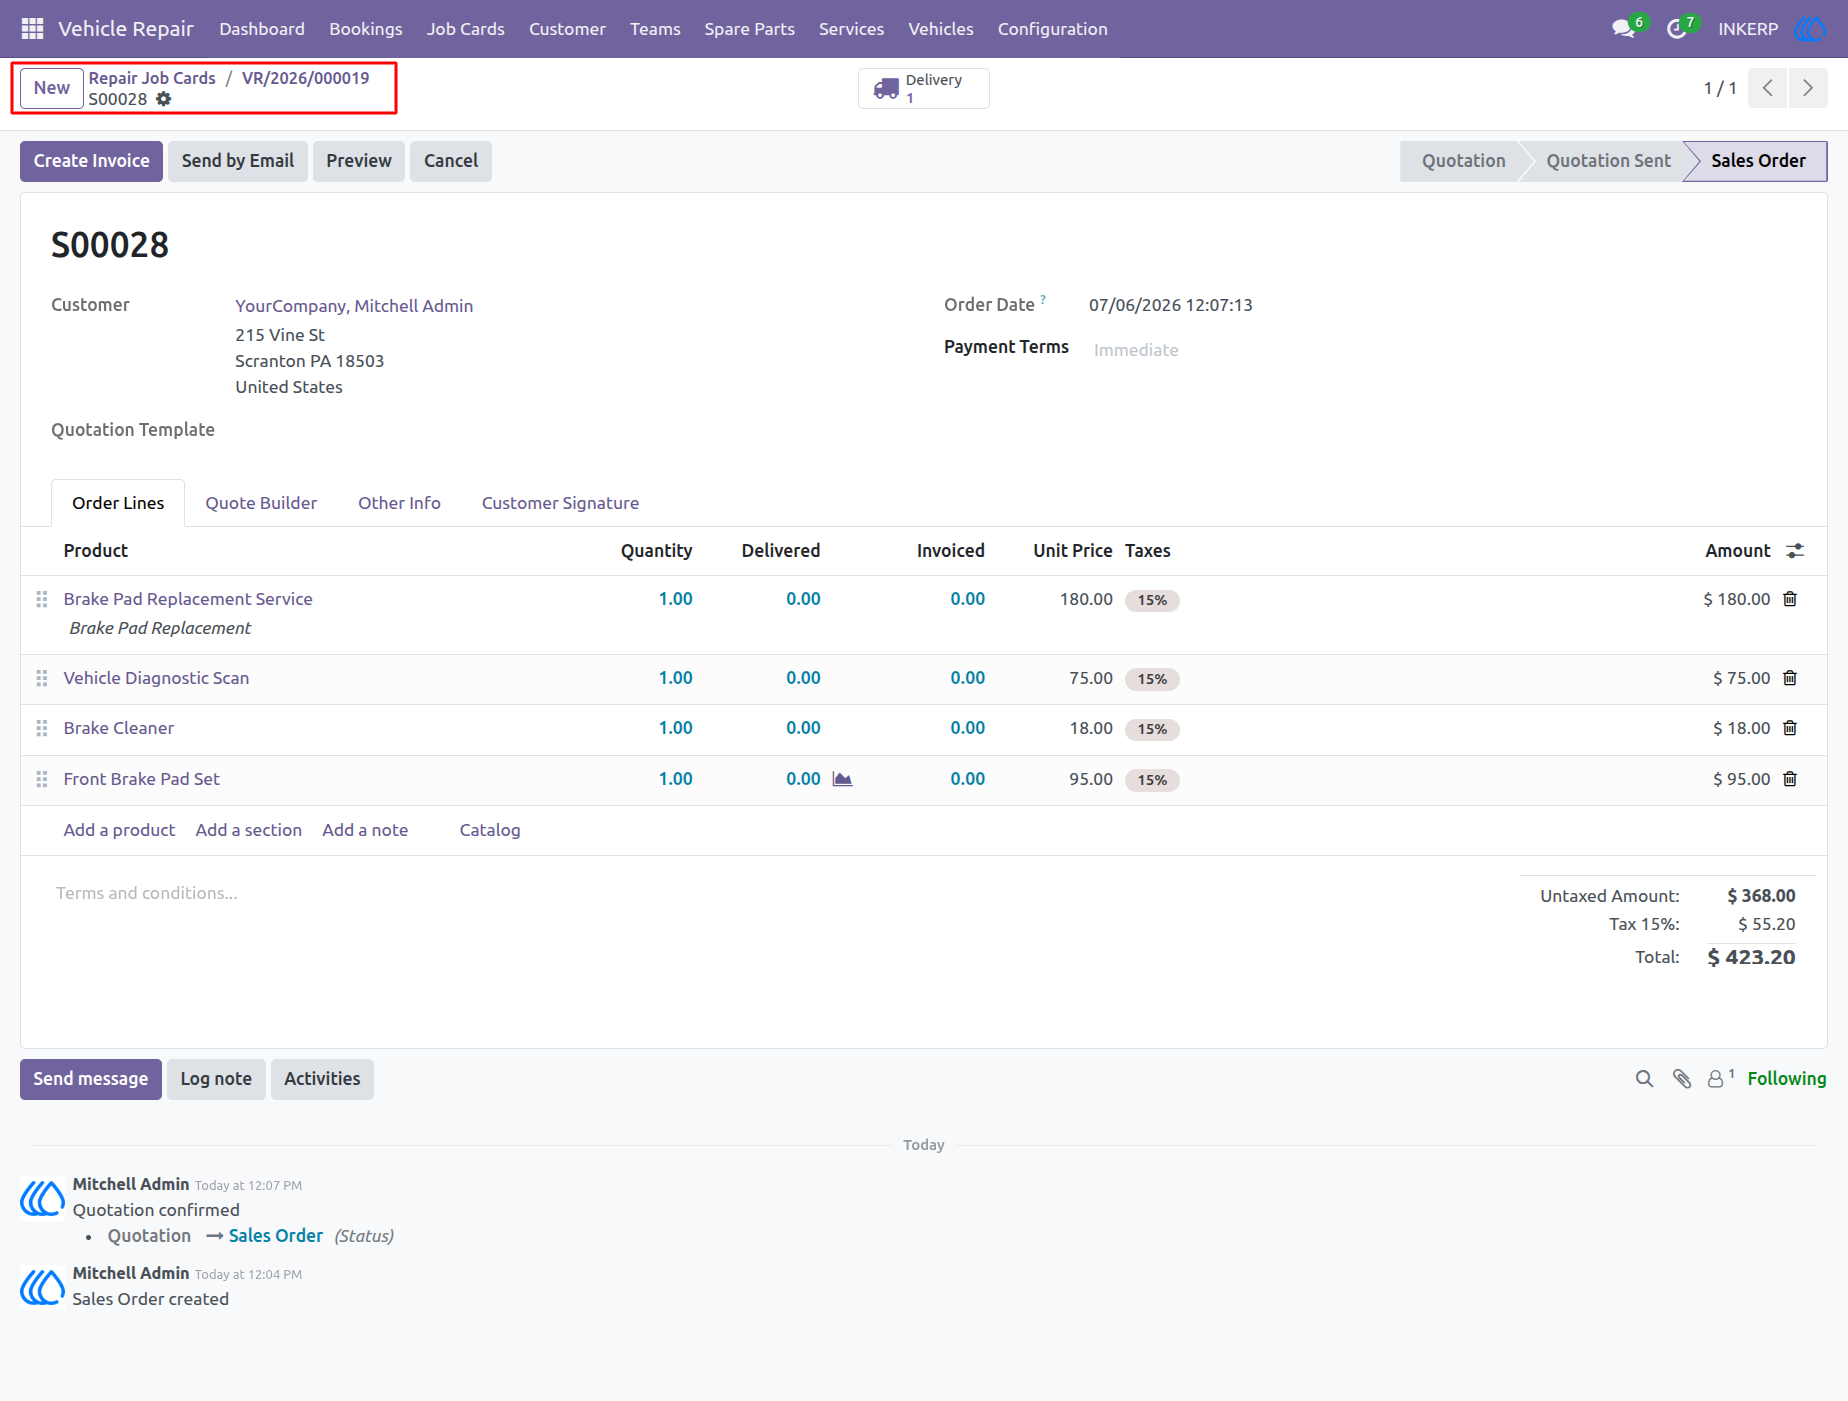This screenshot has height=1401, width=1848.
Task: Open the Job Cards menu
Action: 465,29
